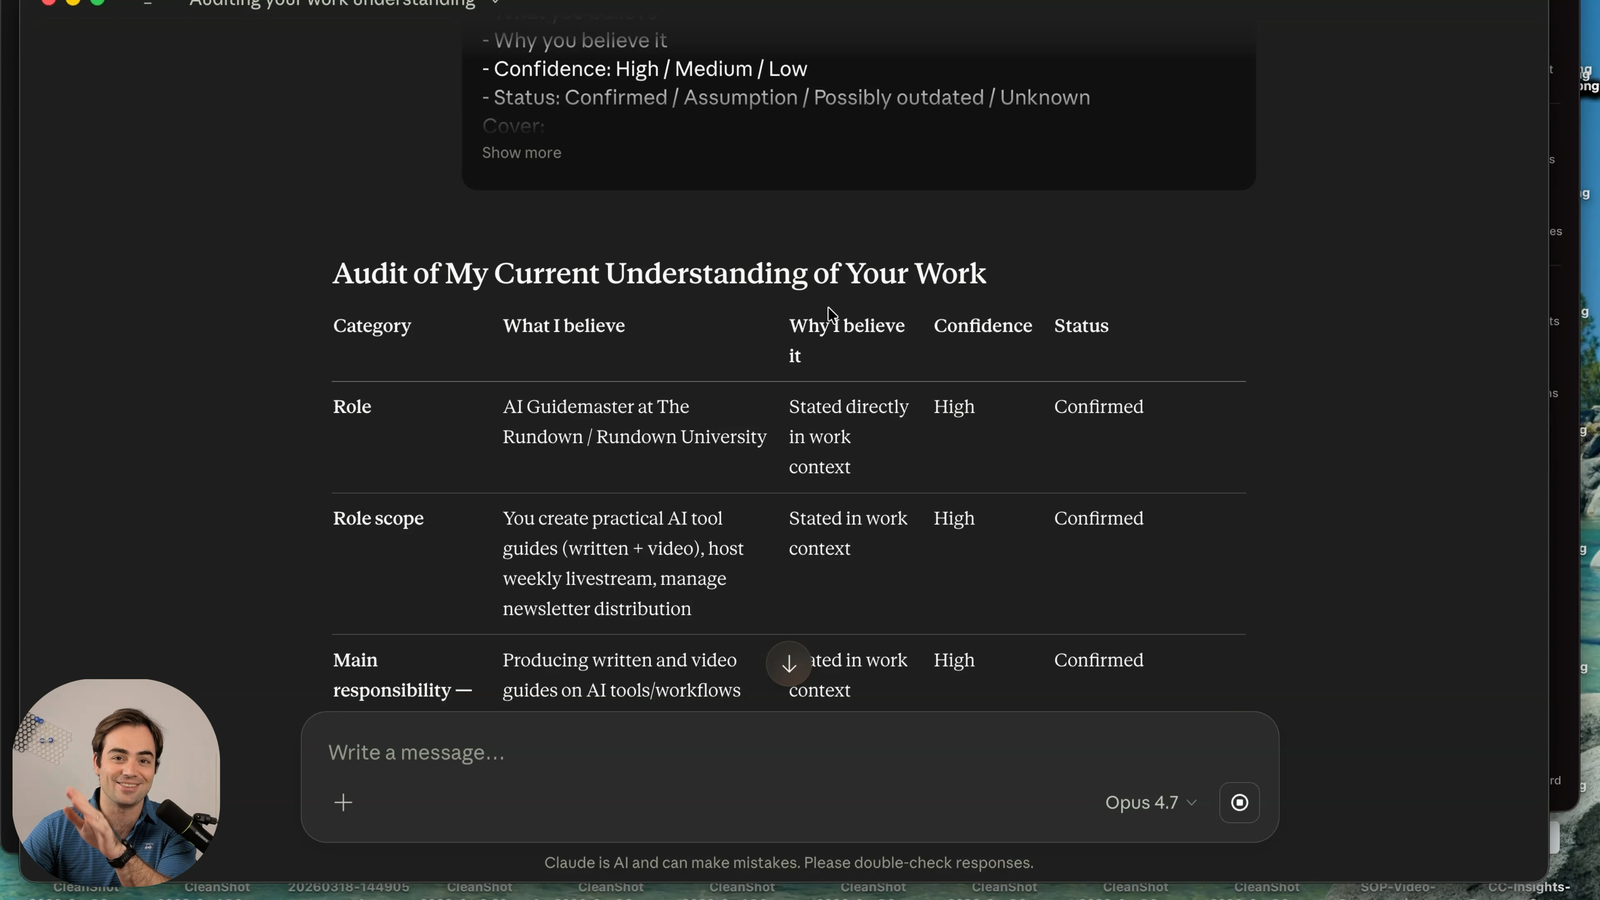
Task: Click the What I believe column header
Action: [564, 325]
